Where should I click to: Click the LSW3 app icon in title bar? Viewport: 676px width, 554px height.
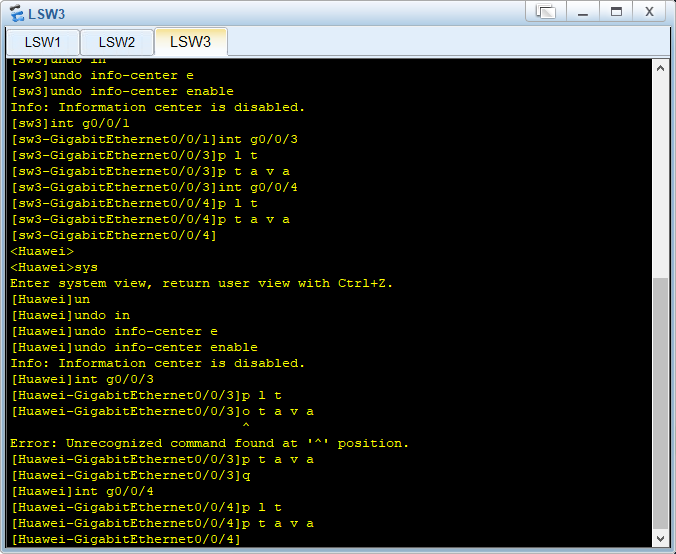click(x=17, y=13)
